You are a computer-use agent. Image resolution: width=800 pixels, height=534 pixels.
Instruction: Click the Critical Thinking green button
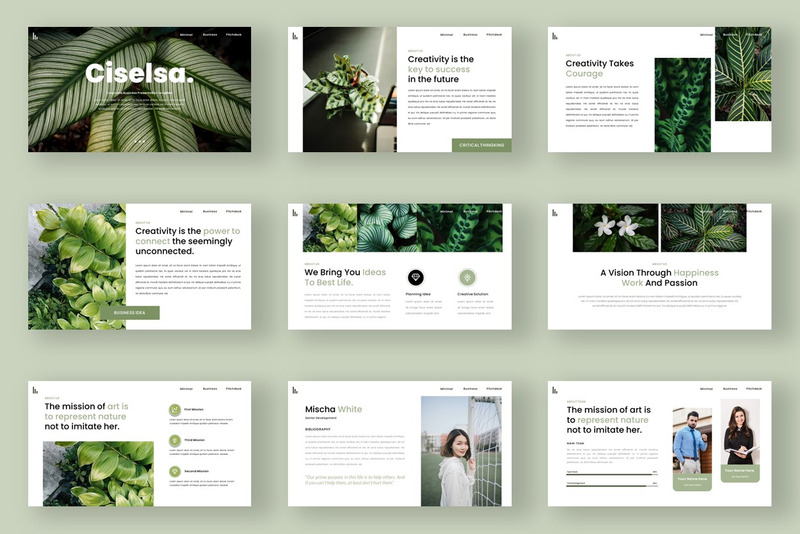click(x=480, y=145)
